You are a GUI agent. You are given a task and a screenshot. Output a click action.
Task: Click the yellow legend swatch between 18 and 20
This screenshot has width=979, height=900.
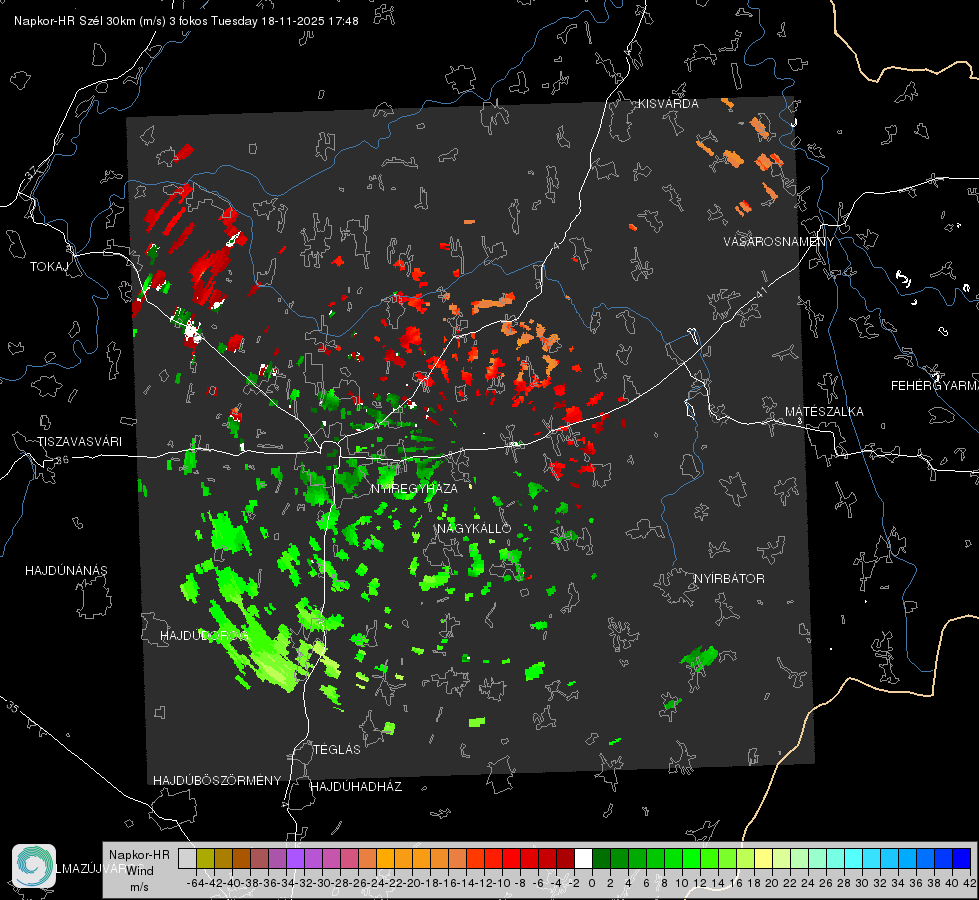pyautogui.click(x=764, y=858)
